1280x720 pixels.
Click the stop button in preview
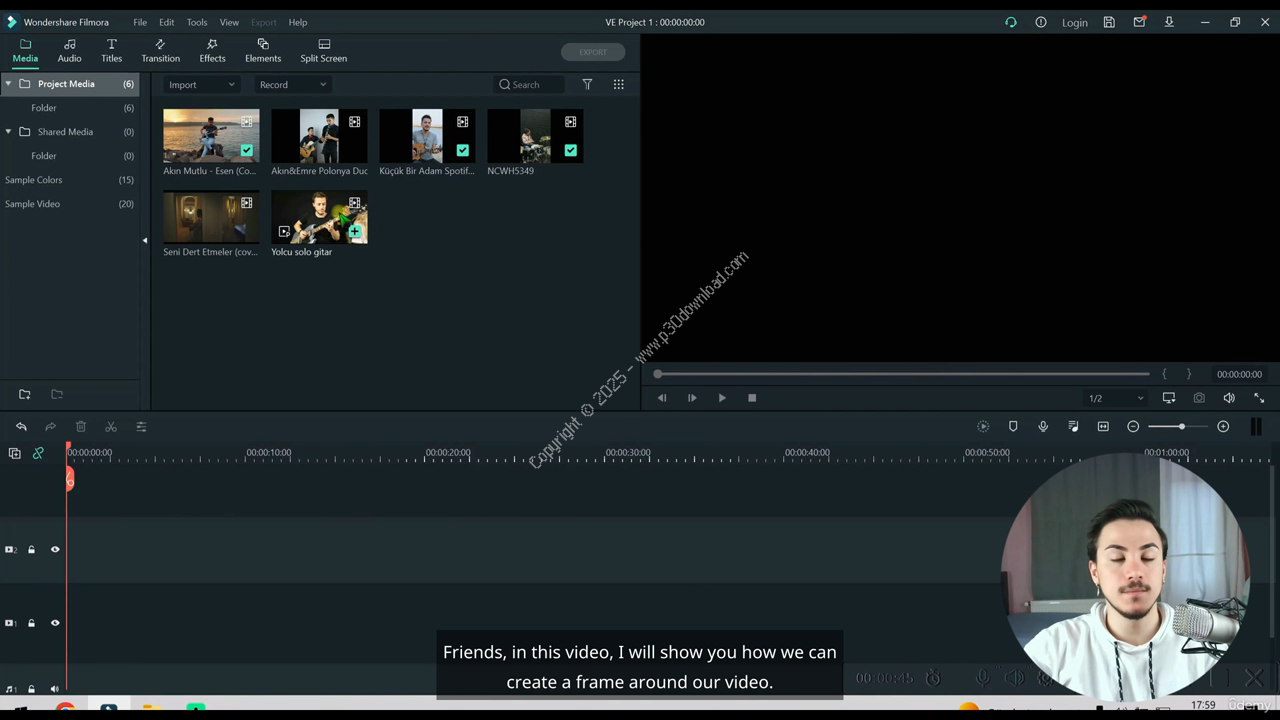point(752,398)
